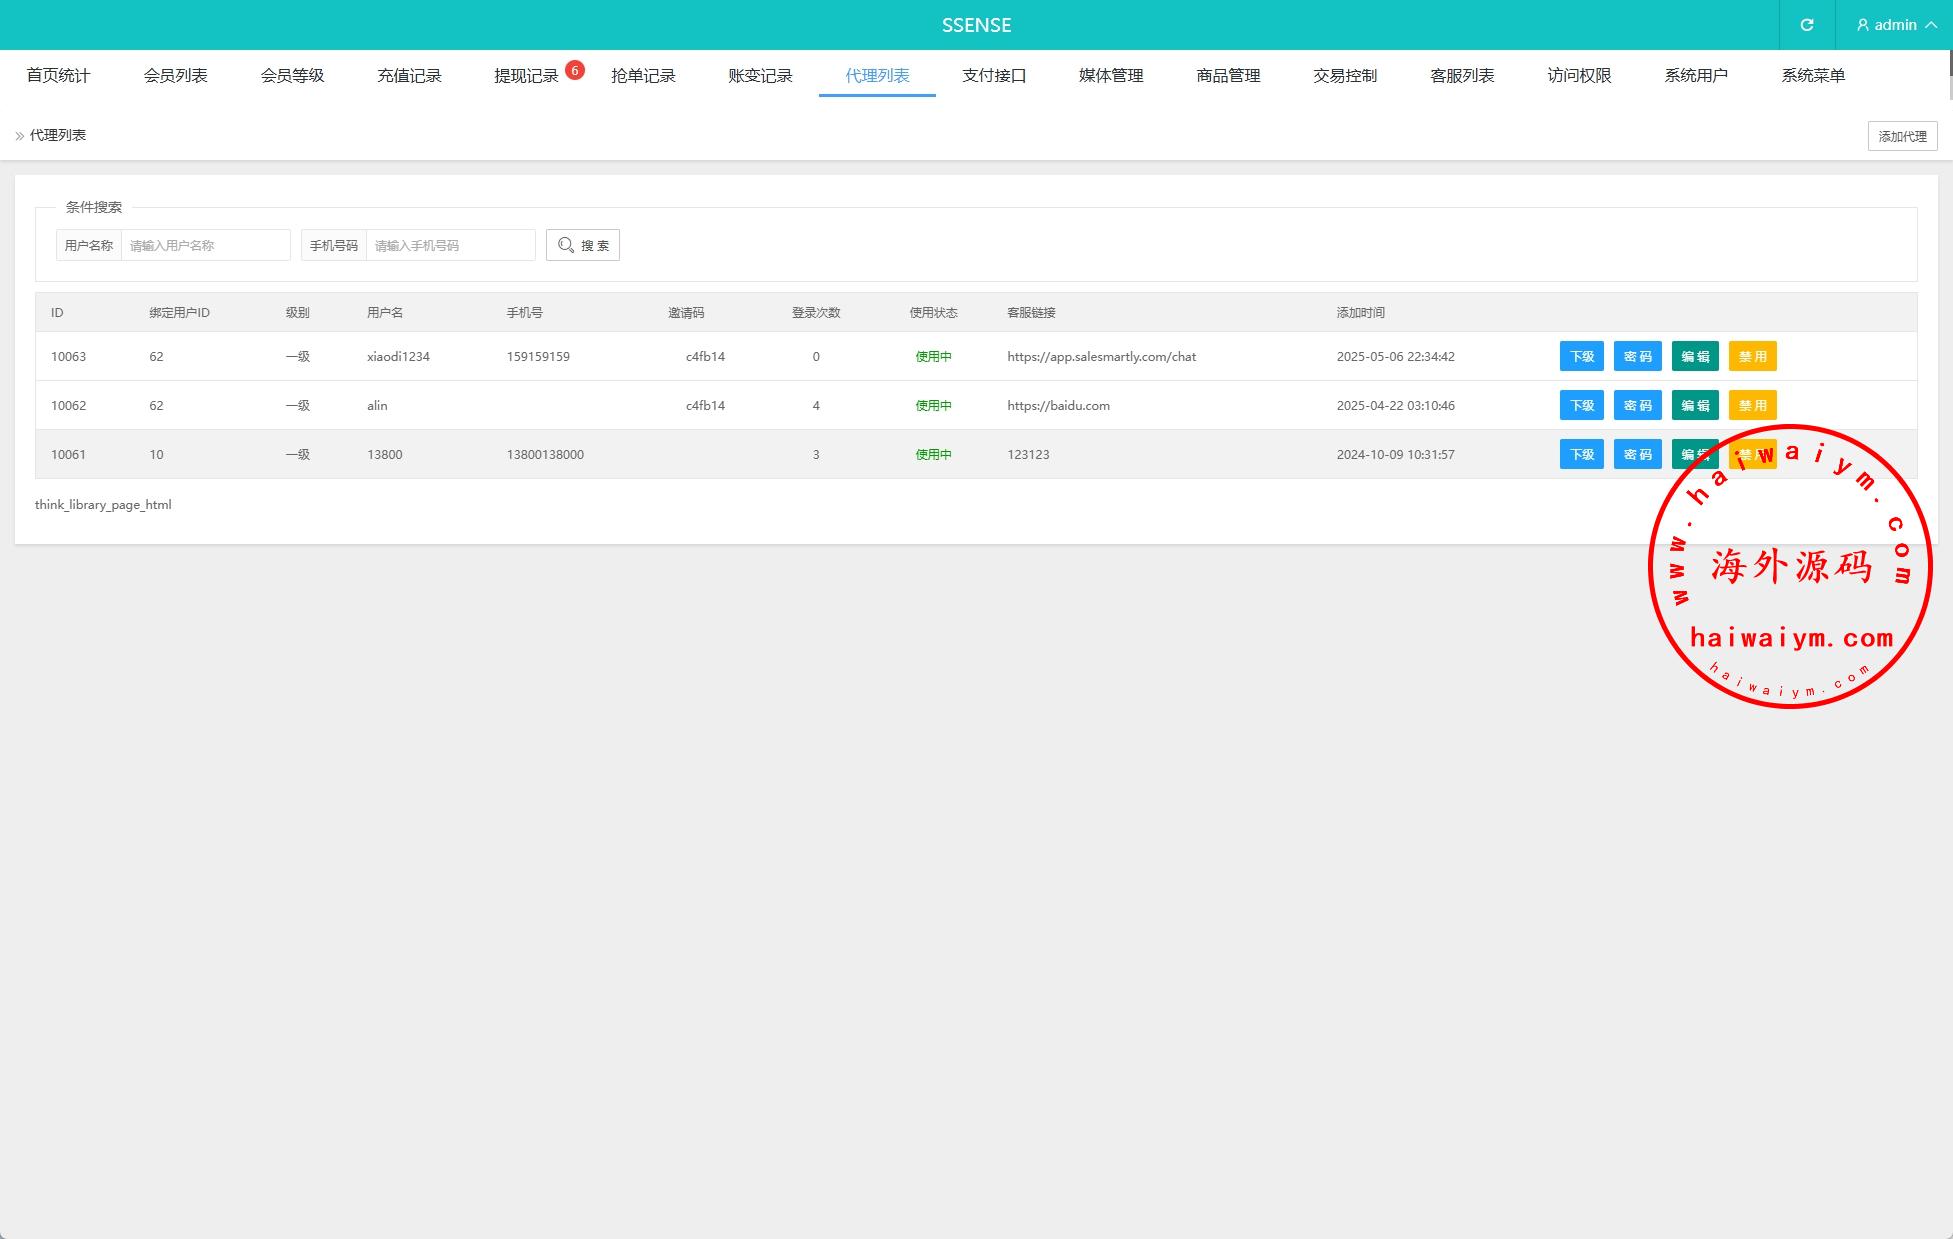The width and height of the screenshot is (1953, 1239).
Task: Open the salesmartly chat link
Action: 1101,356
